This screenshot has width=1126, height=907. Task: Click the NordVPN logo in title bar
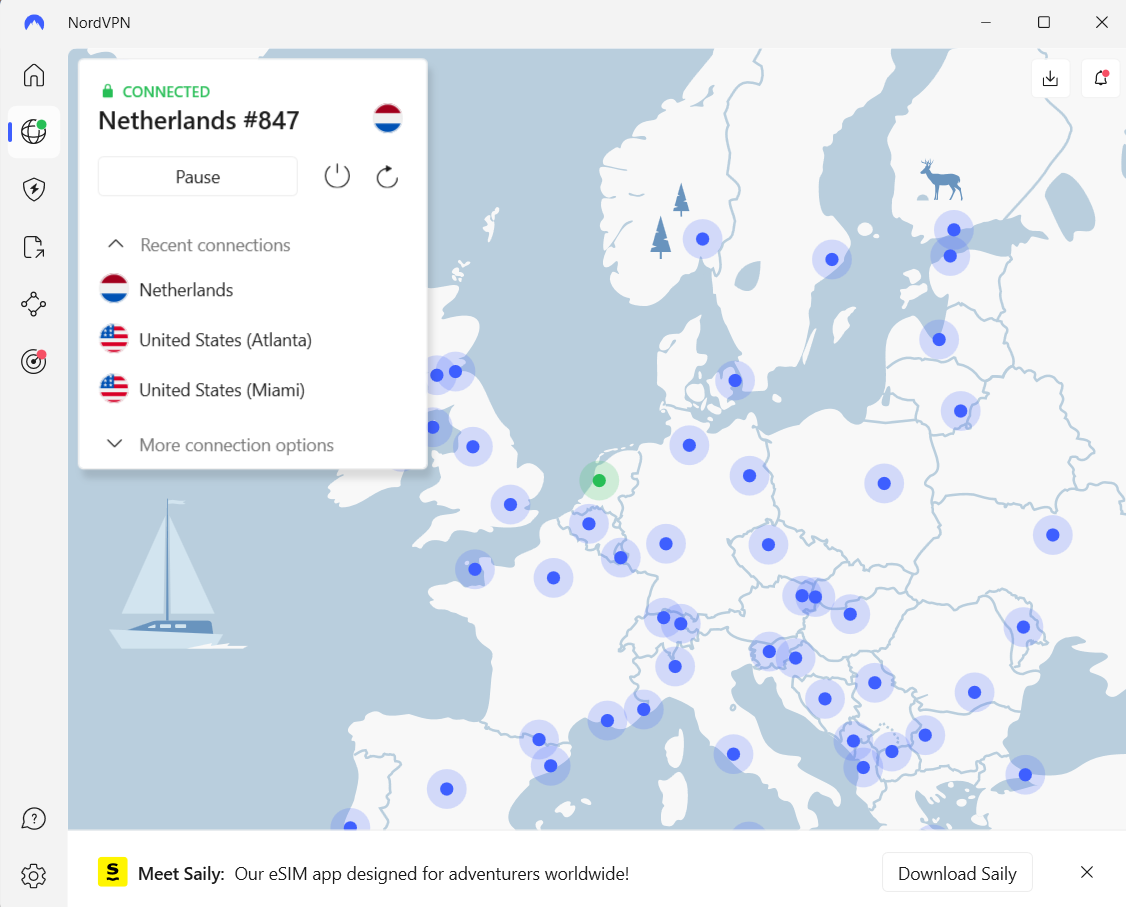tap(34, 22)
